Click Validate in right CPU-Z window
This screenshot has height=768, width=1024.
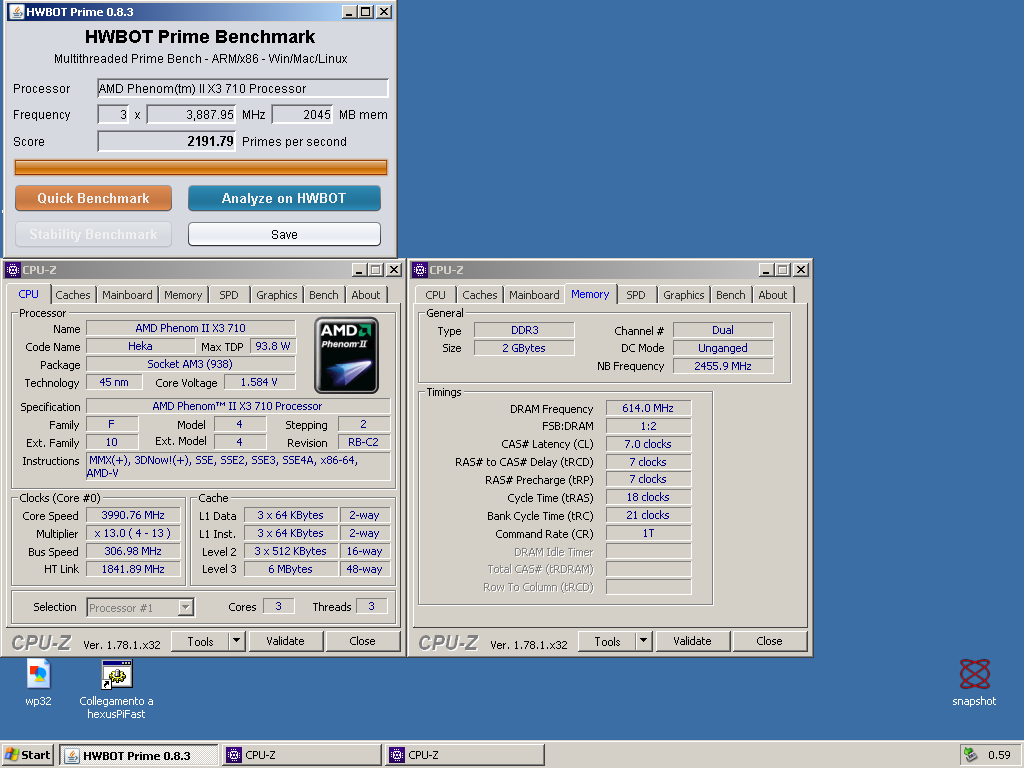(692, 641)
